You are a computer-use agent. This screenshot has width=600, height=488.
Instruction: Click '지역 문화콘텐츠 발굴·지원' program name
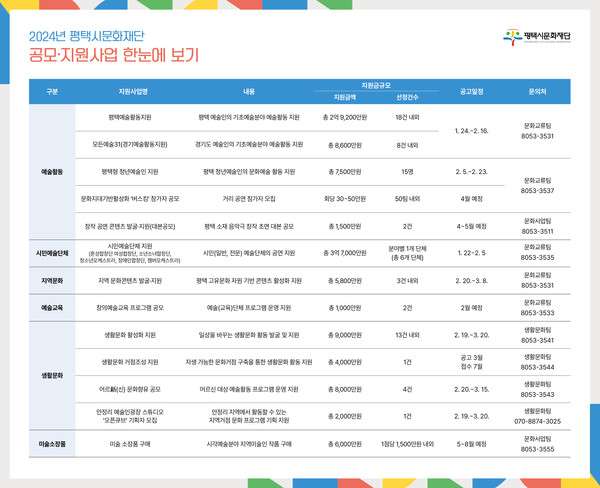(x=130, y=281)
